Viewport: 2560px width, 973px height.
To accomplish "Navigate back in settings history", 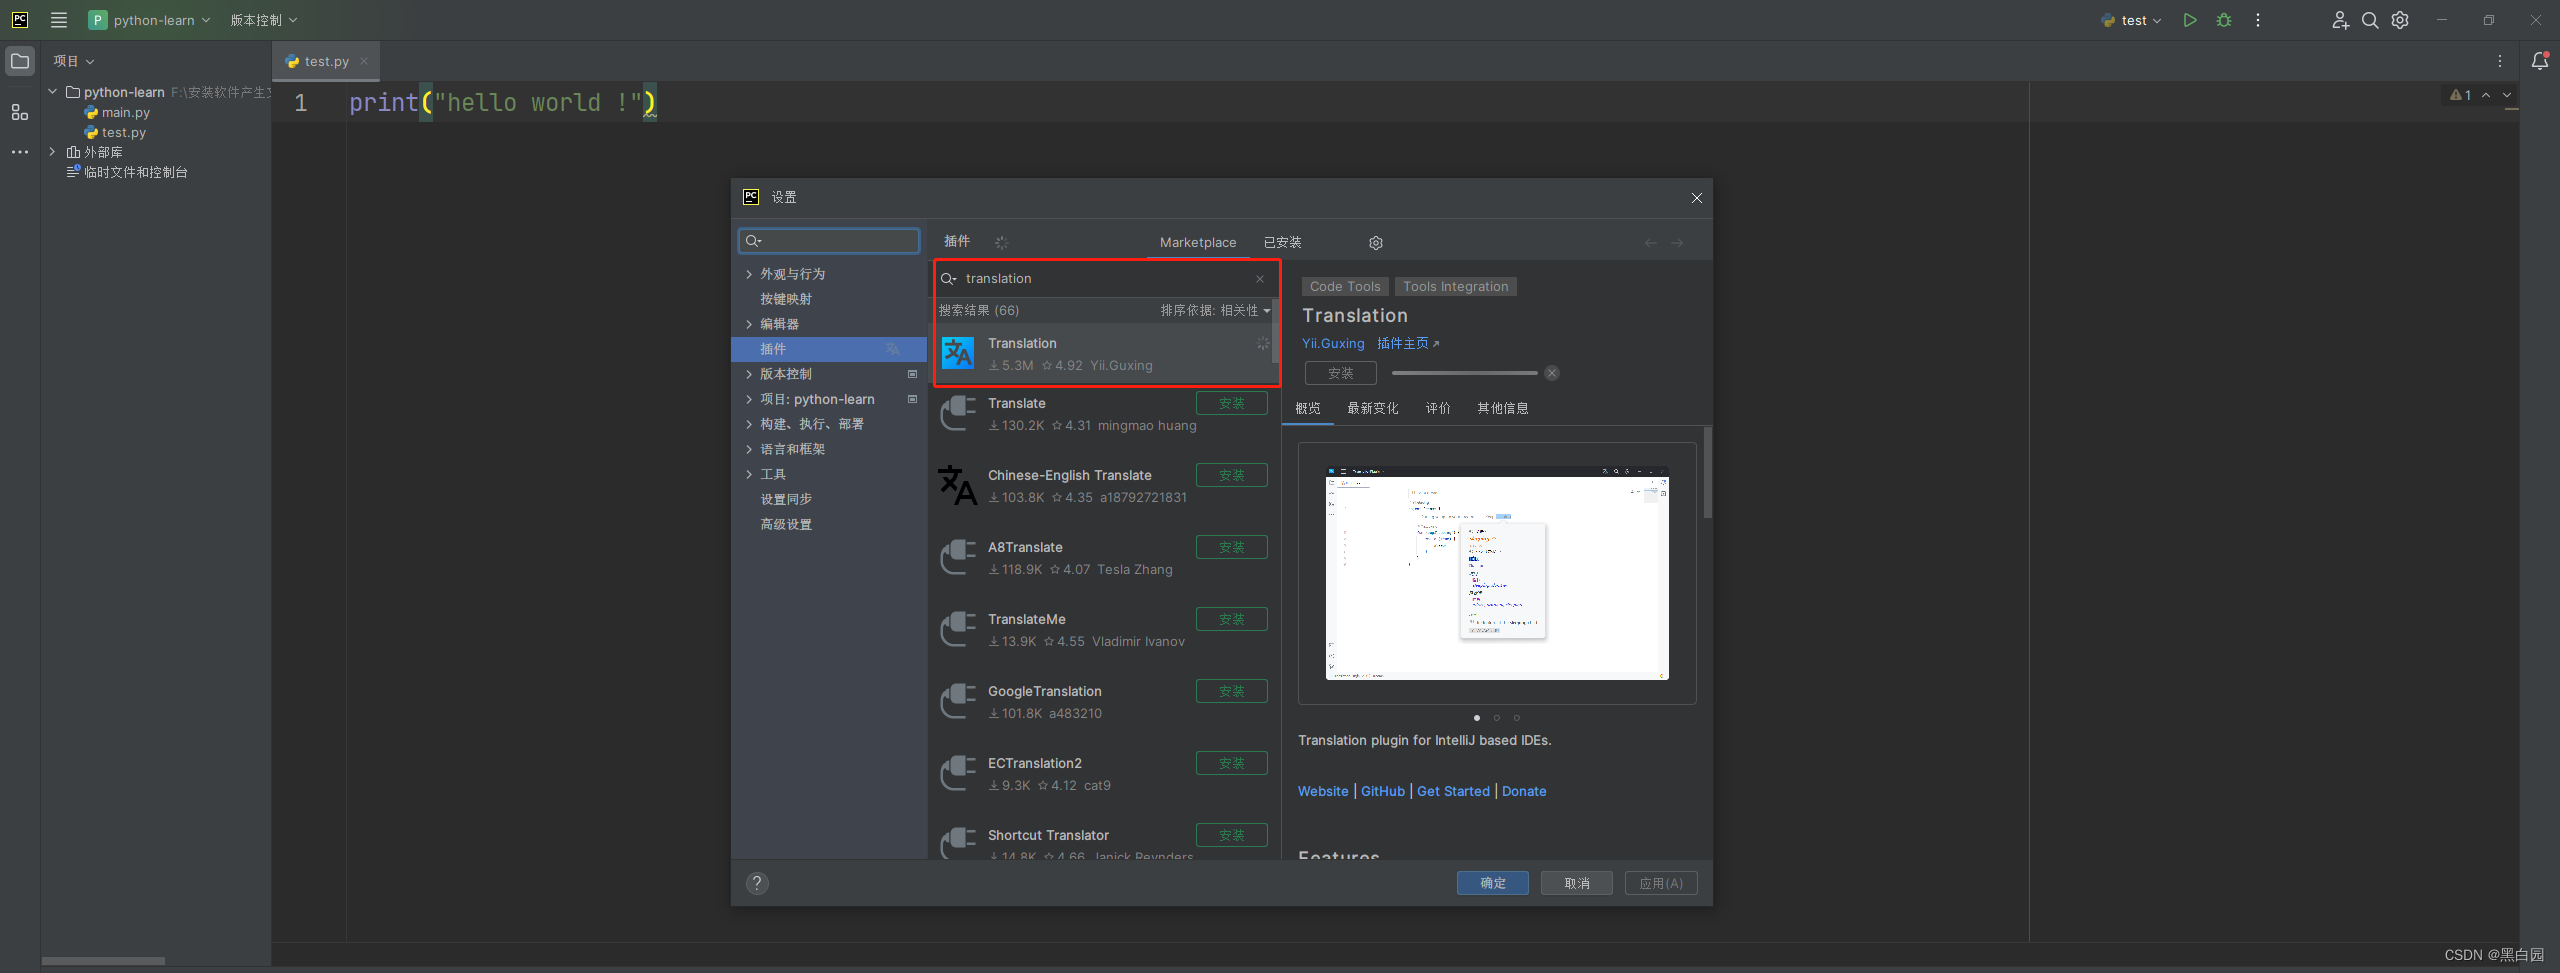I will point(1651,243).
